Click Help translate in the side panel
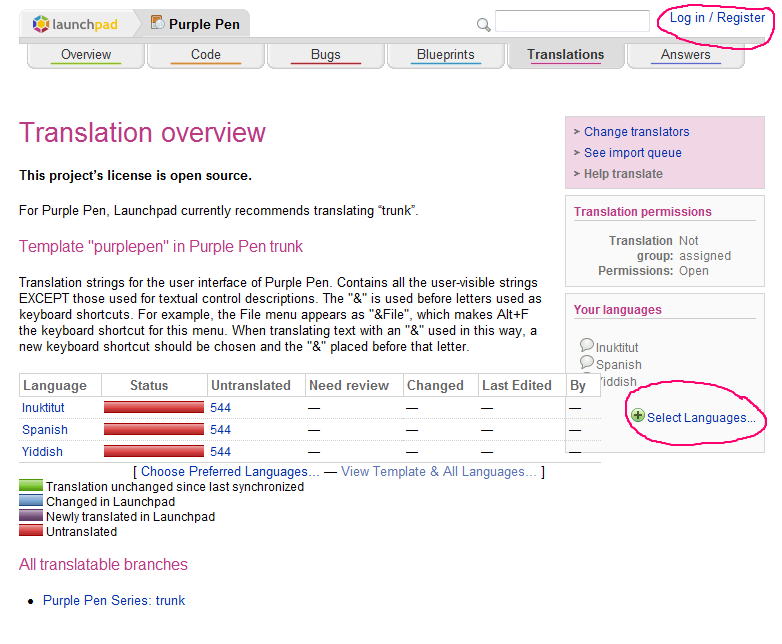Screen dimensions: 782x644 click(x=623, y=174)
